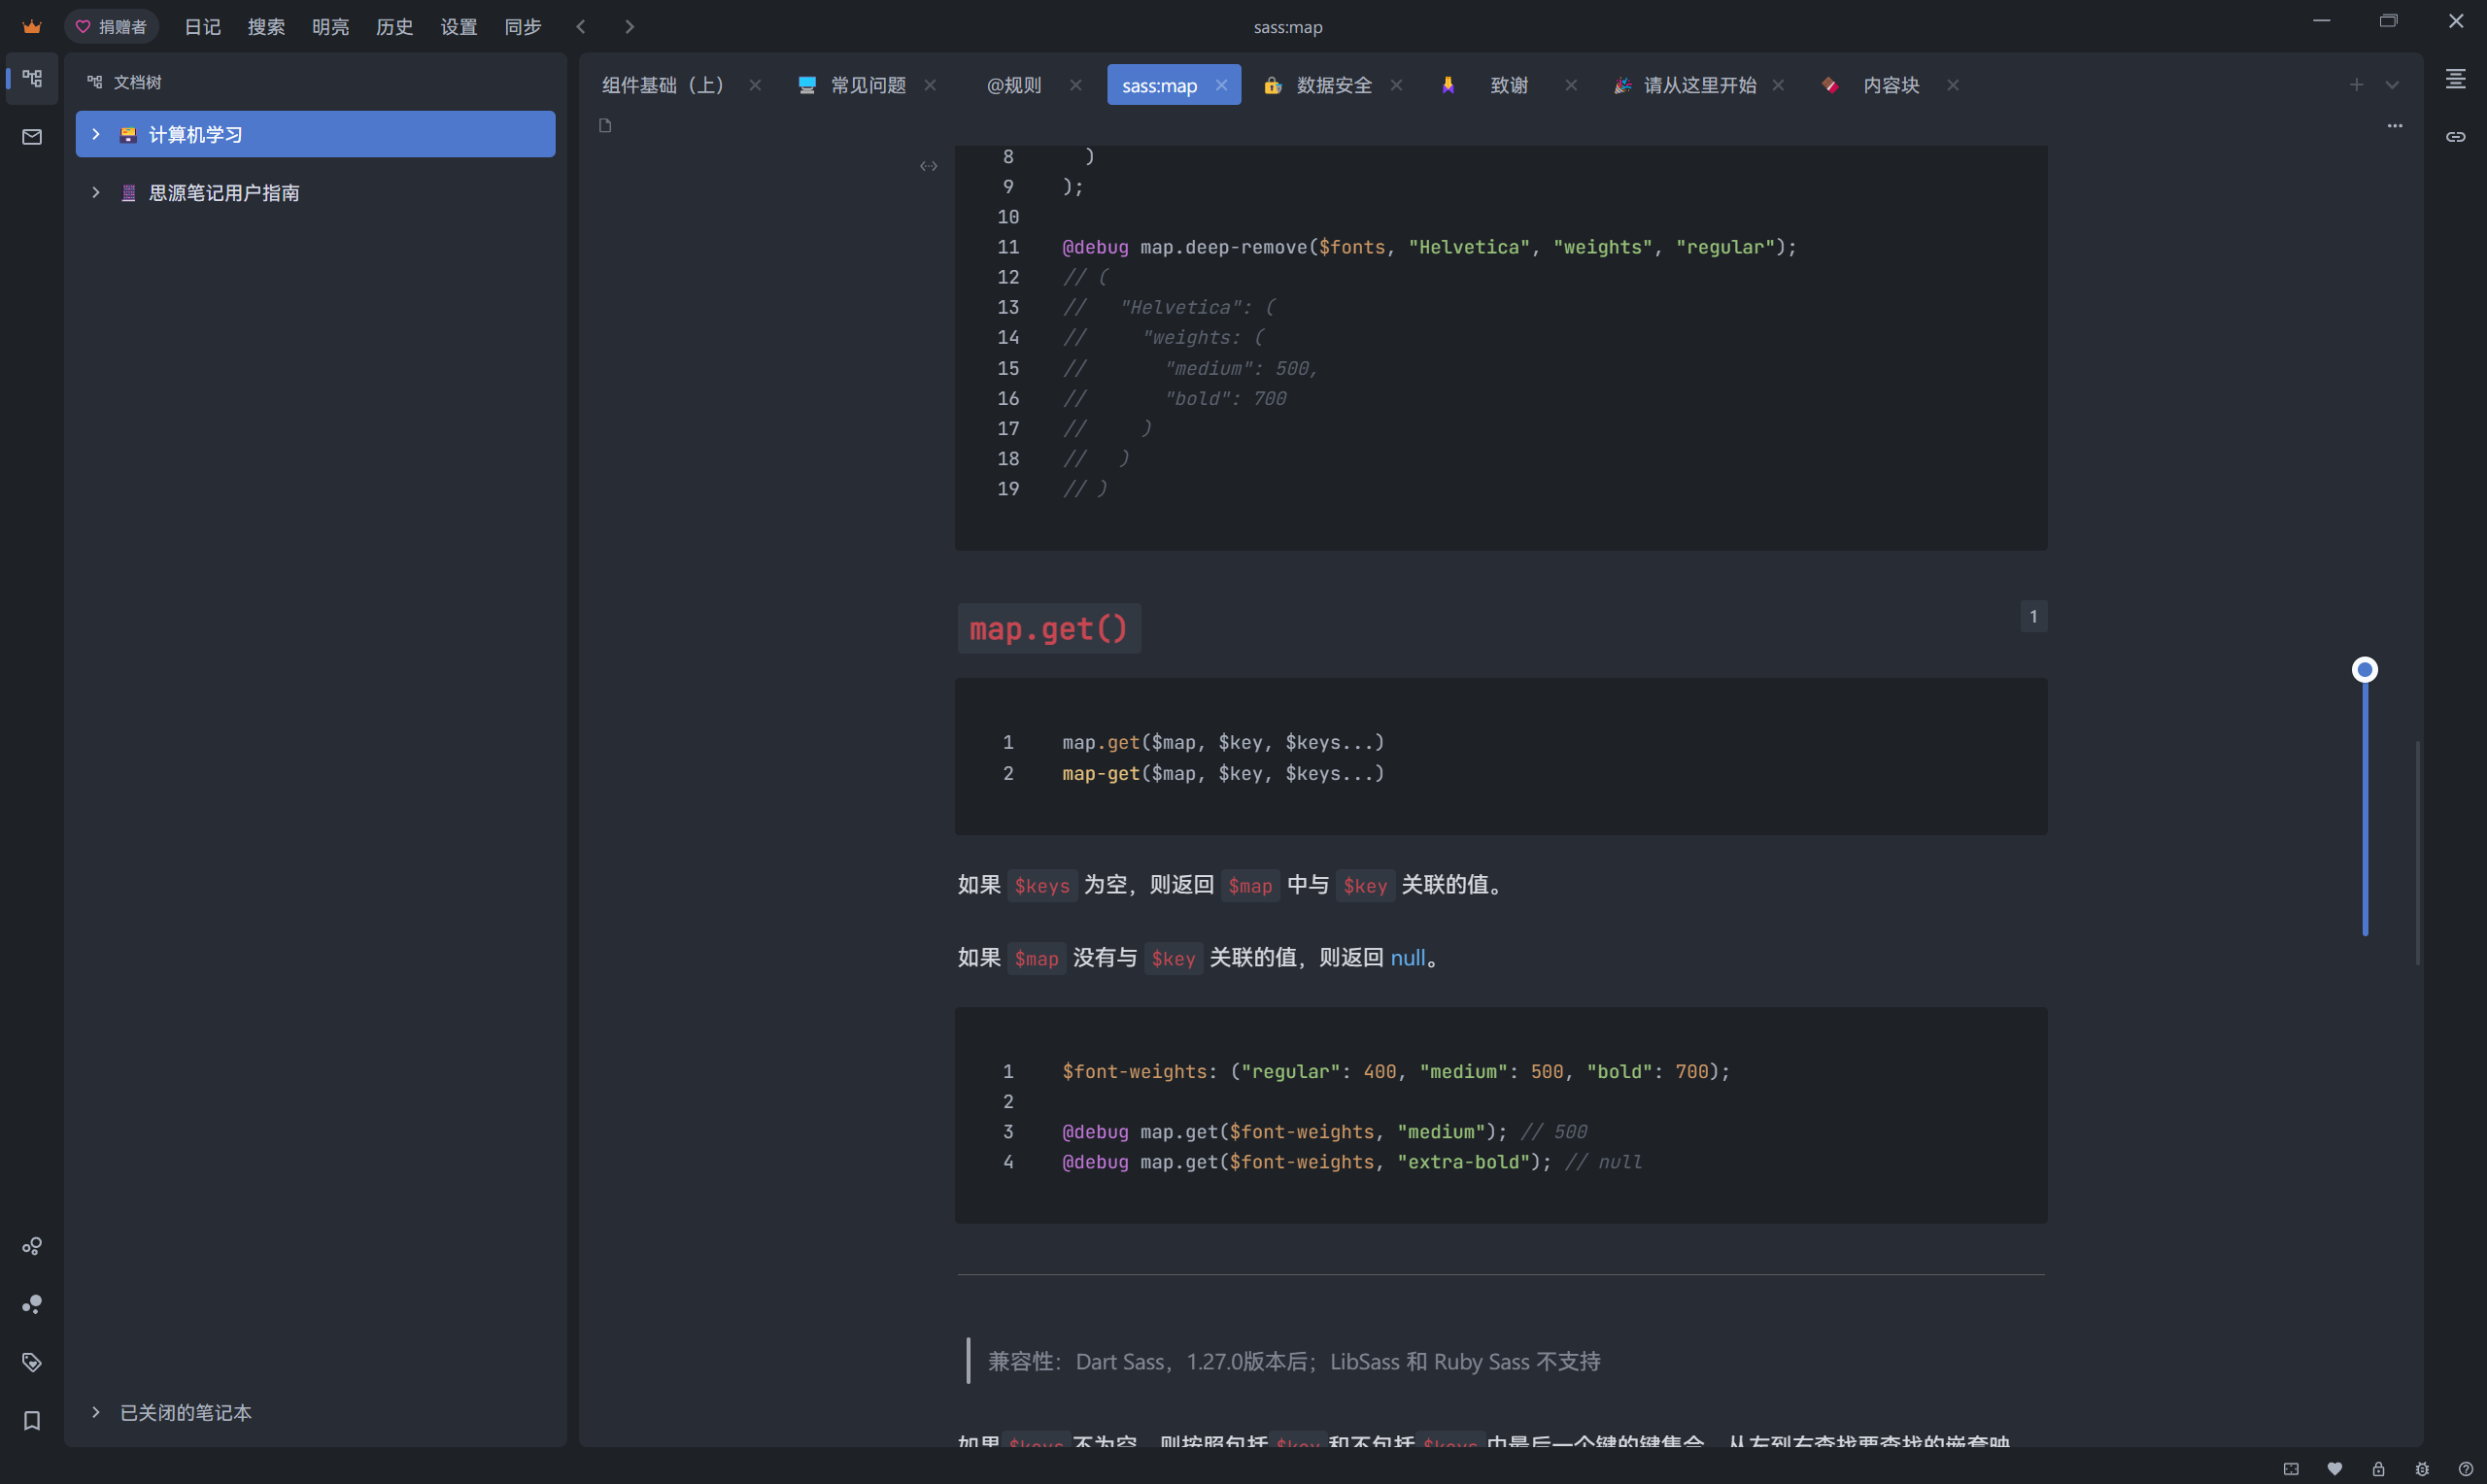
Task: Lock the workspace with the lock icon
Action: (2379, 1468)
